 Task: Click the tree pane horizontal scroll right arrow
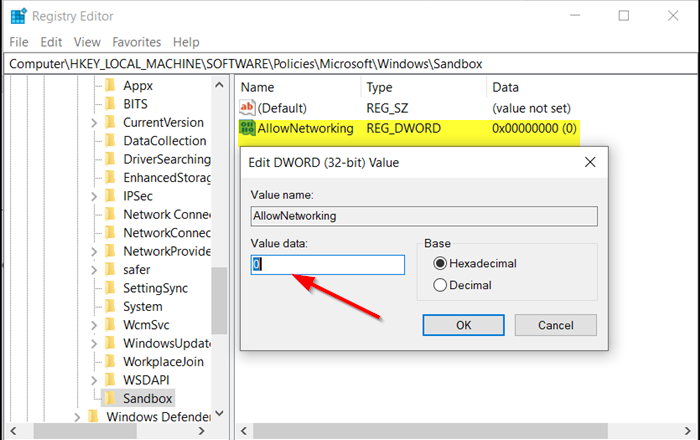(x=201, y=431)
